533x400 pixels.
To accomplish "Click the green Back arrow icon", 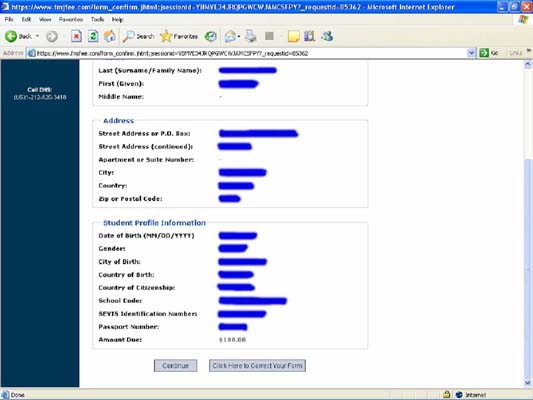I will 11,36.
